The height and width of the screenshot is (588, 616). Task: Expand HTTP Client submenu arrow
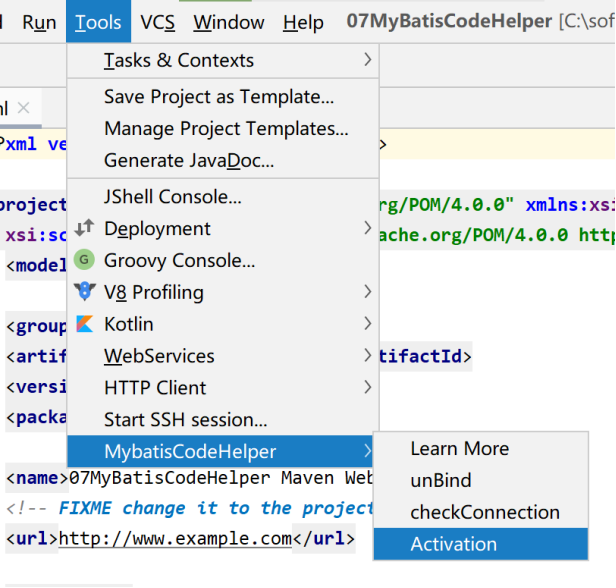point(368,387)
